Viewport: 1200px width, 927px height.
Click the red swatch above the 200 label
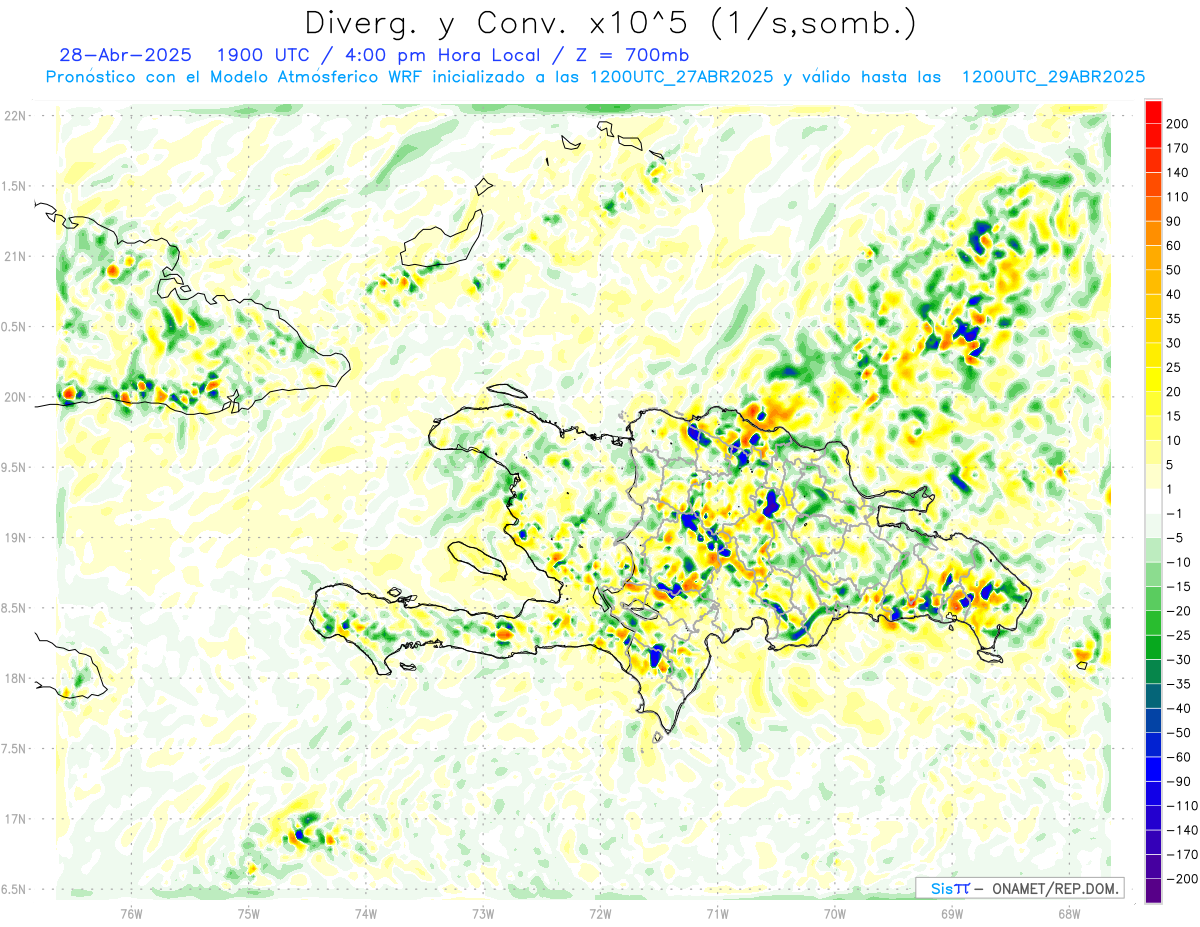pyautogui.click(x=1153, y=112)
